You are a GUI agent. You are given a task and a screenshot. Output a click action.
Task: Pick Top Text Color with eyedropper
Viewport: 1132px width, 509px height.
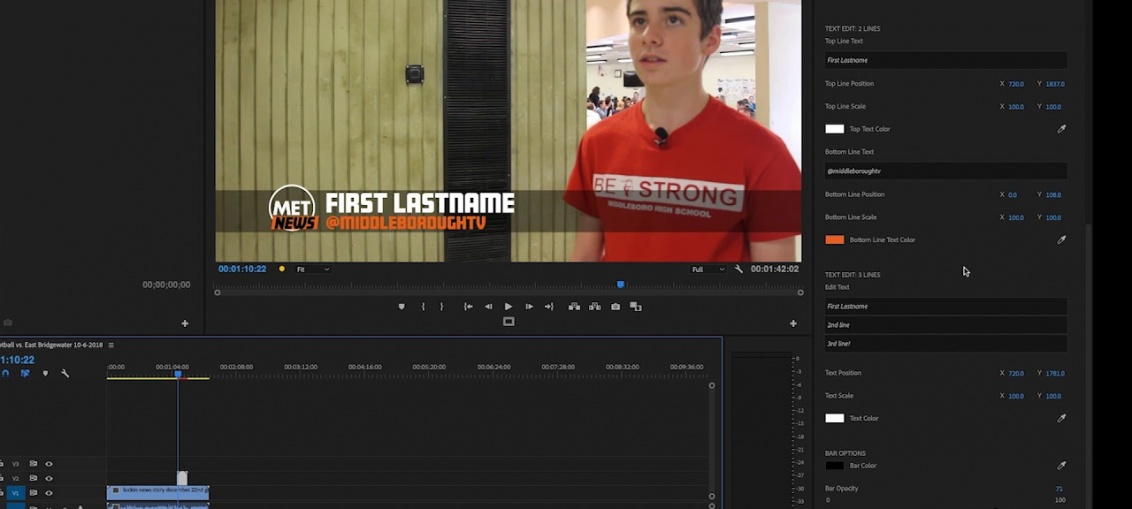point(1061,129)
